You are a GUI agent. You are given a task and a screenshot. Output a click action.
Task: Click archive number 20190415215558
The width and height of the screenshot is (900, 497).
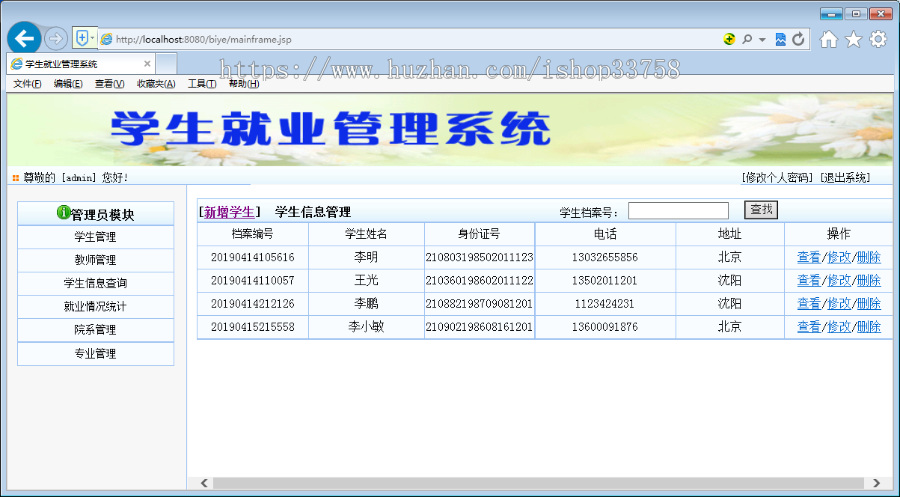[253, 327]
